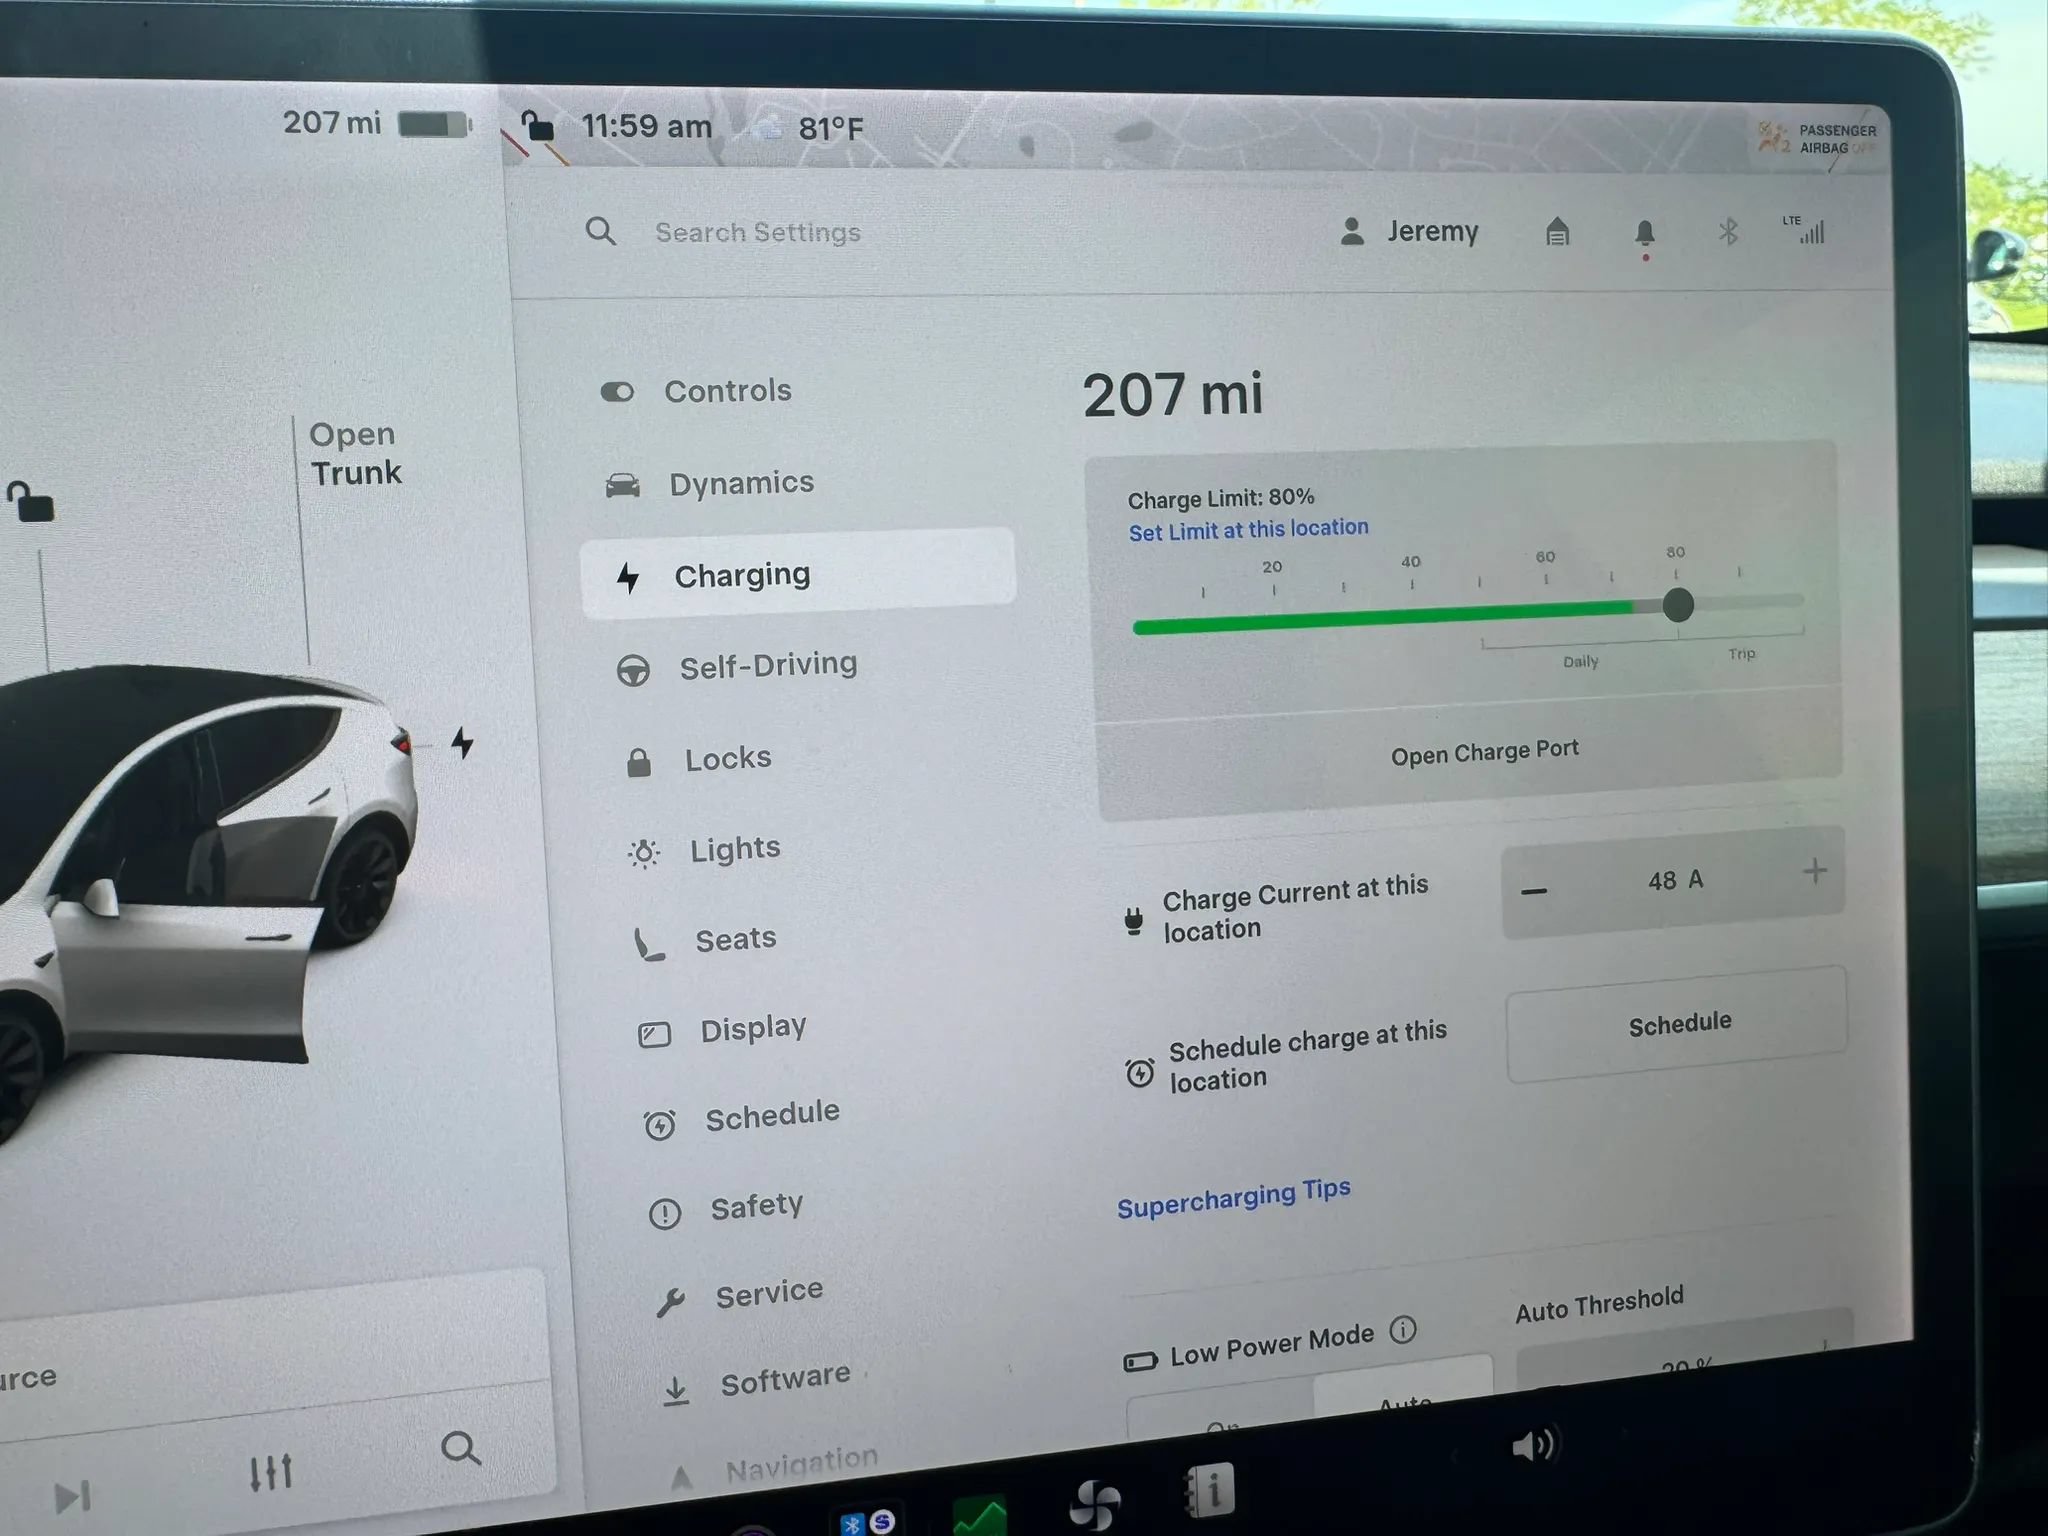Screen dimensions: 2048x1536
Task: Tap 'Charge Current at this location' text
Action: pos(1295,908)
